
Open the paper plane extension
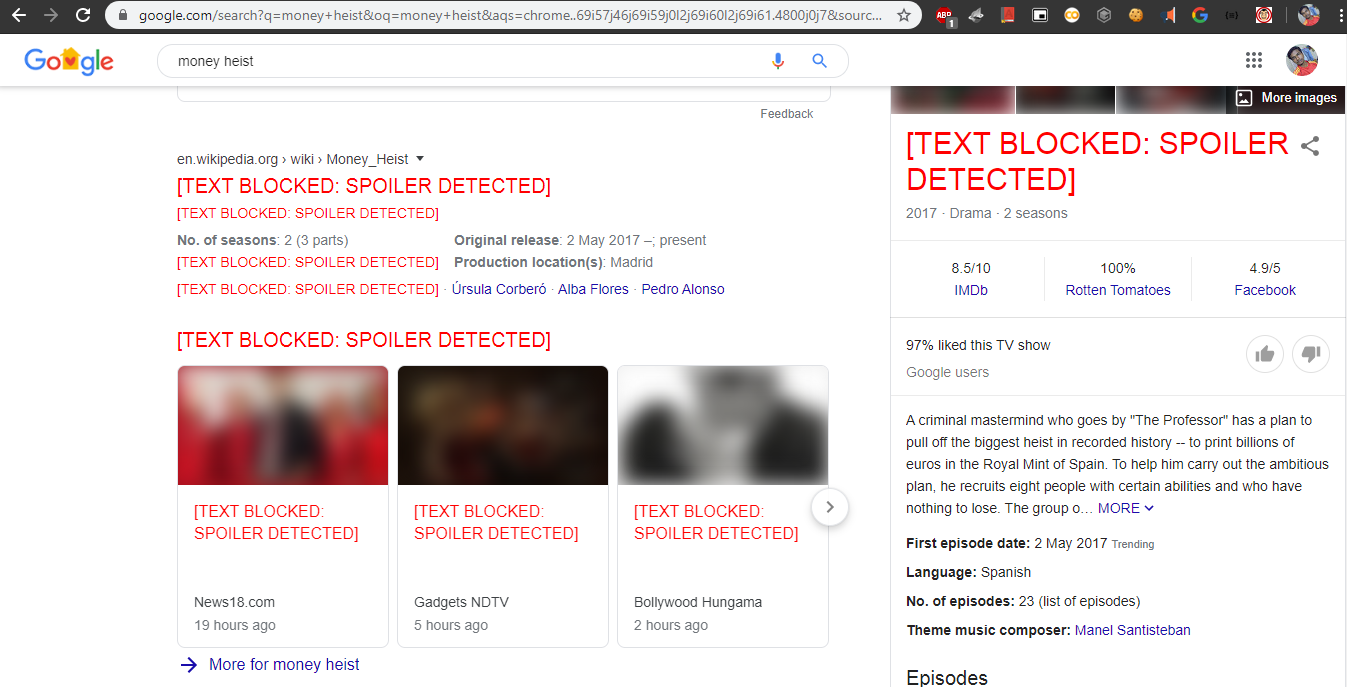975,15
